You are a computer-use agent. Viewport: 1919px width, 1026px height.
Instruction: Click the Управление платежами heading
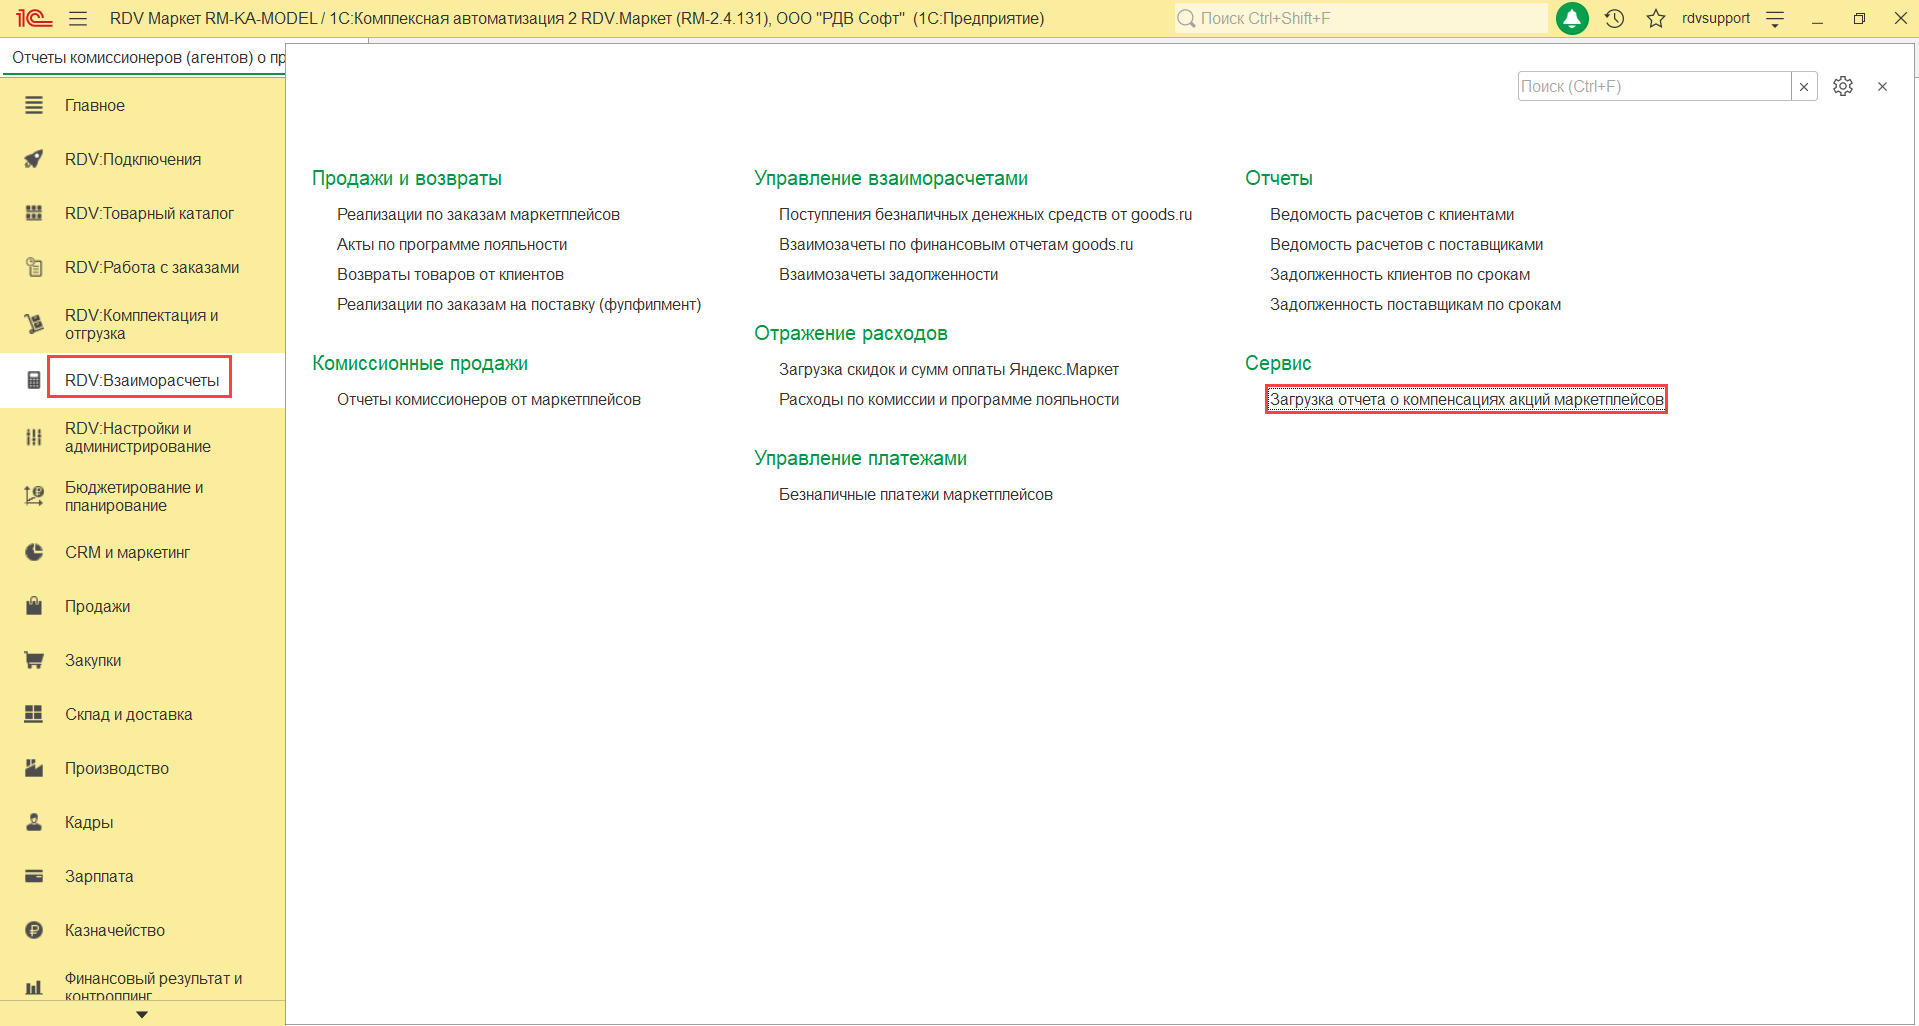point(860,458)
